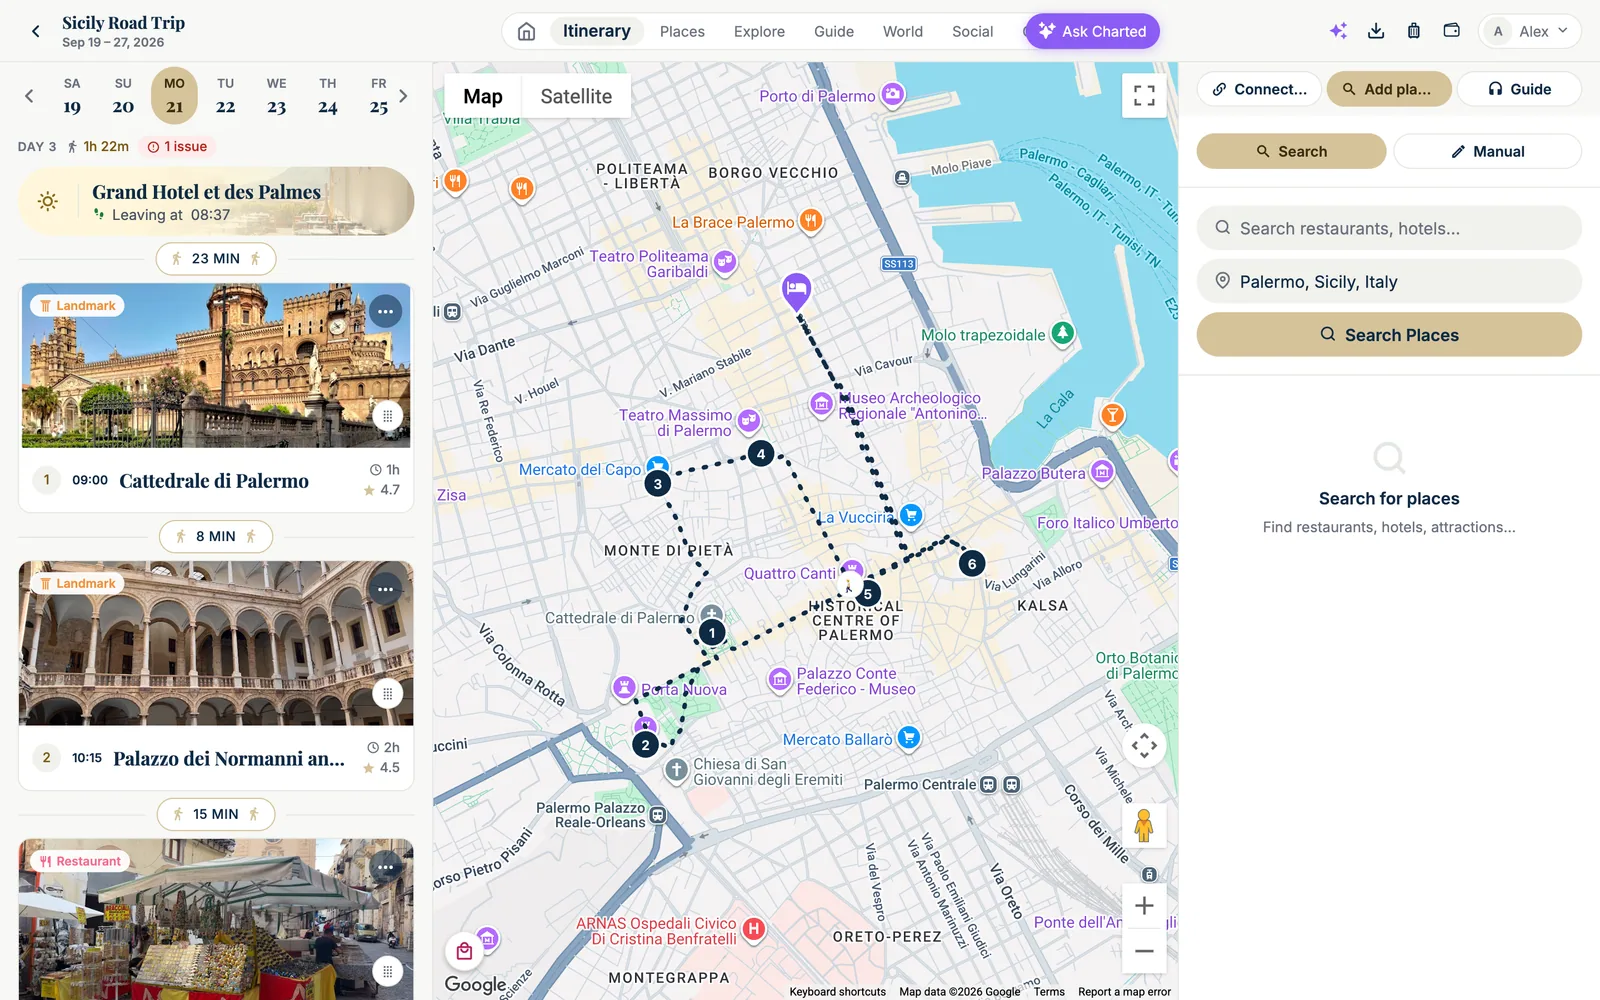Click the back arrow beside Sicily Road Trip
The height and width of the screenshot is (1000, 1600).
click(36, 31)
